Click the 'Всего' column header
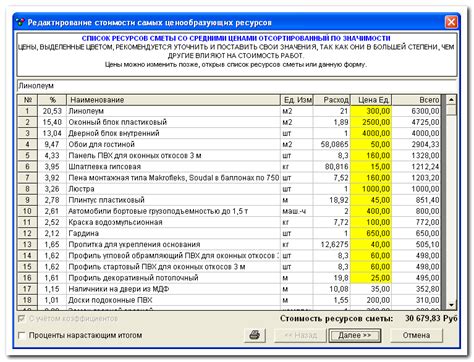 [416, 100]
